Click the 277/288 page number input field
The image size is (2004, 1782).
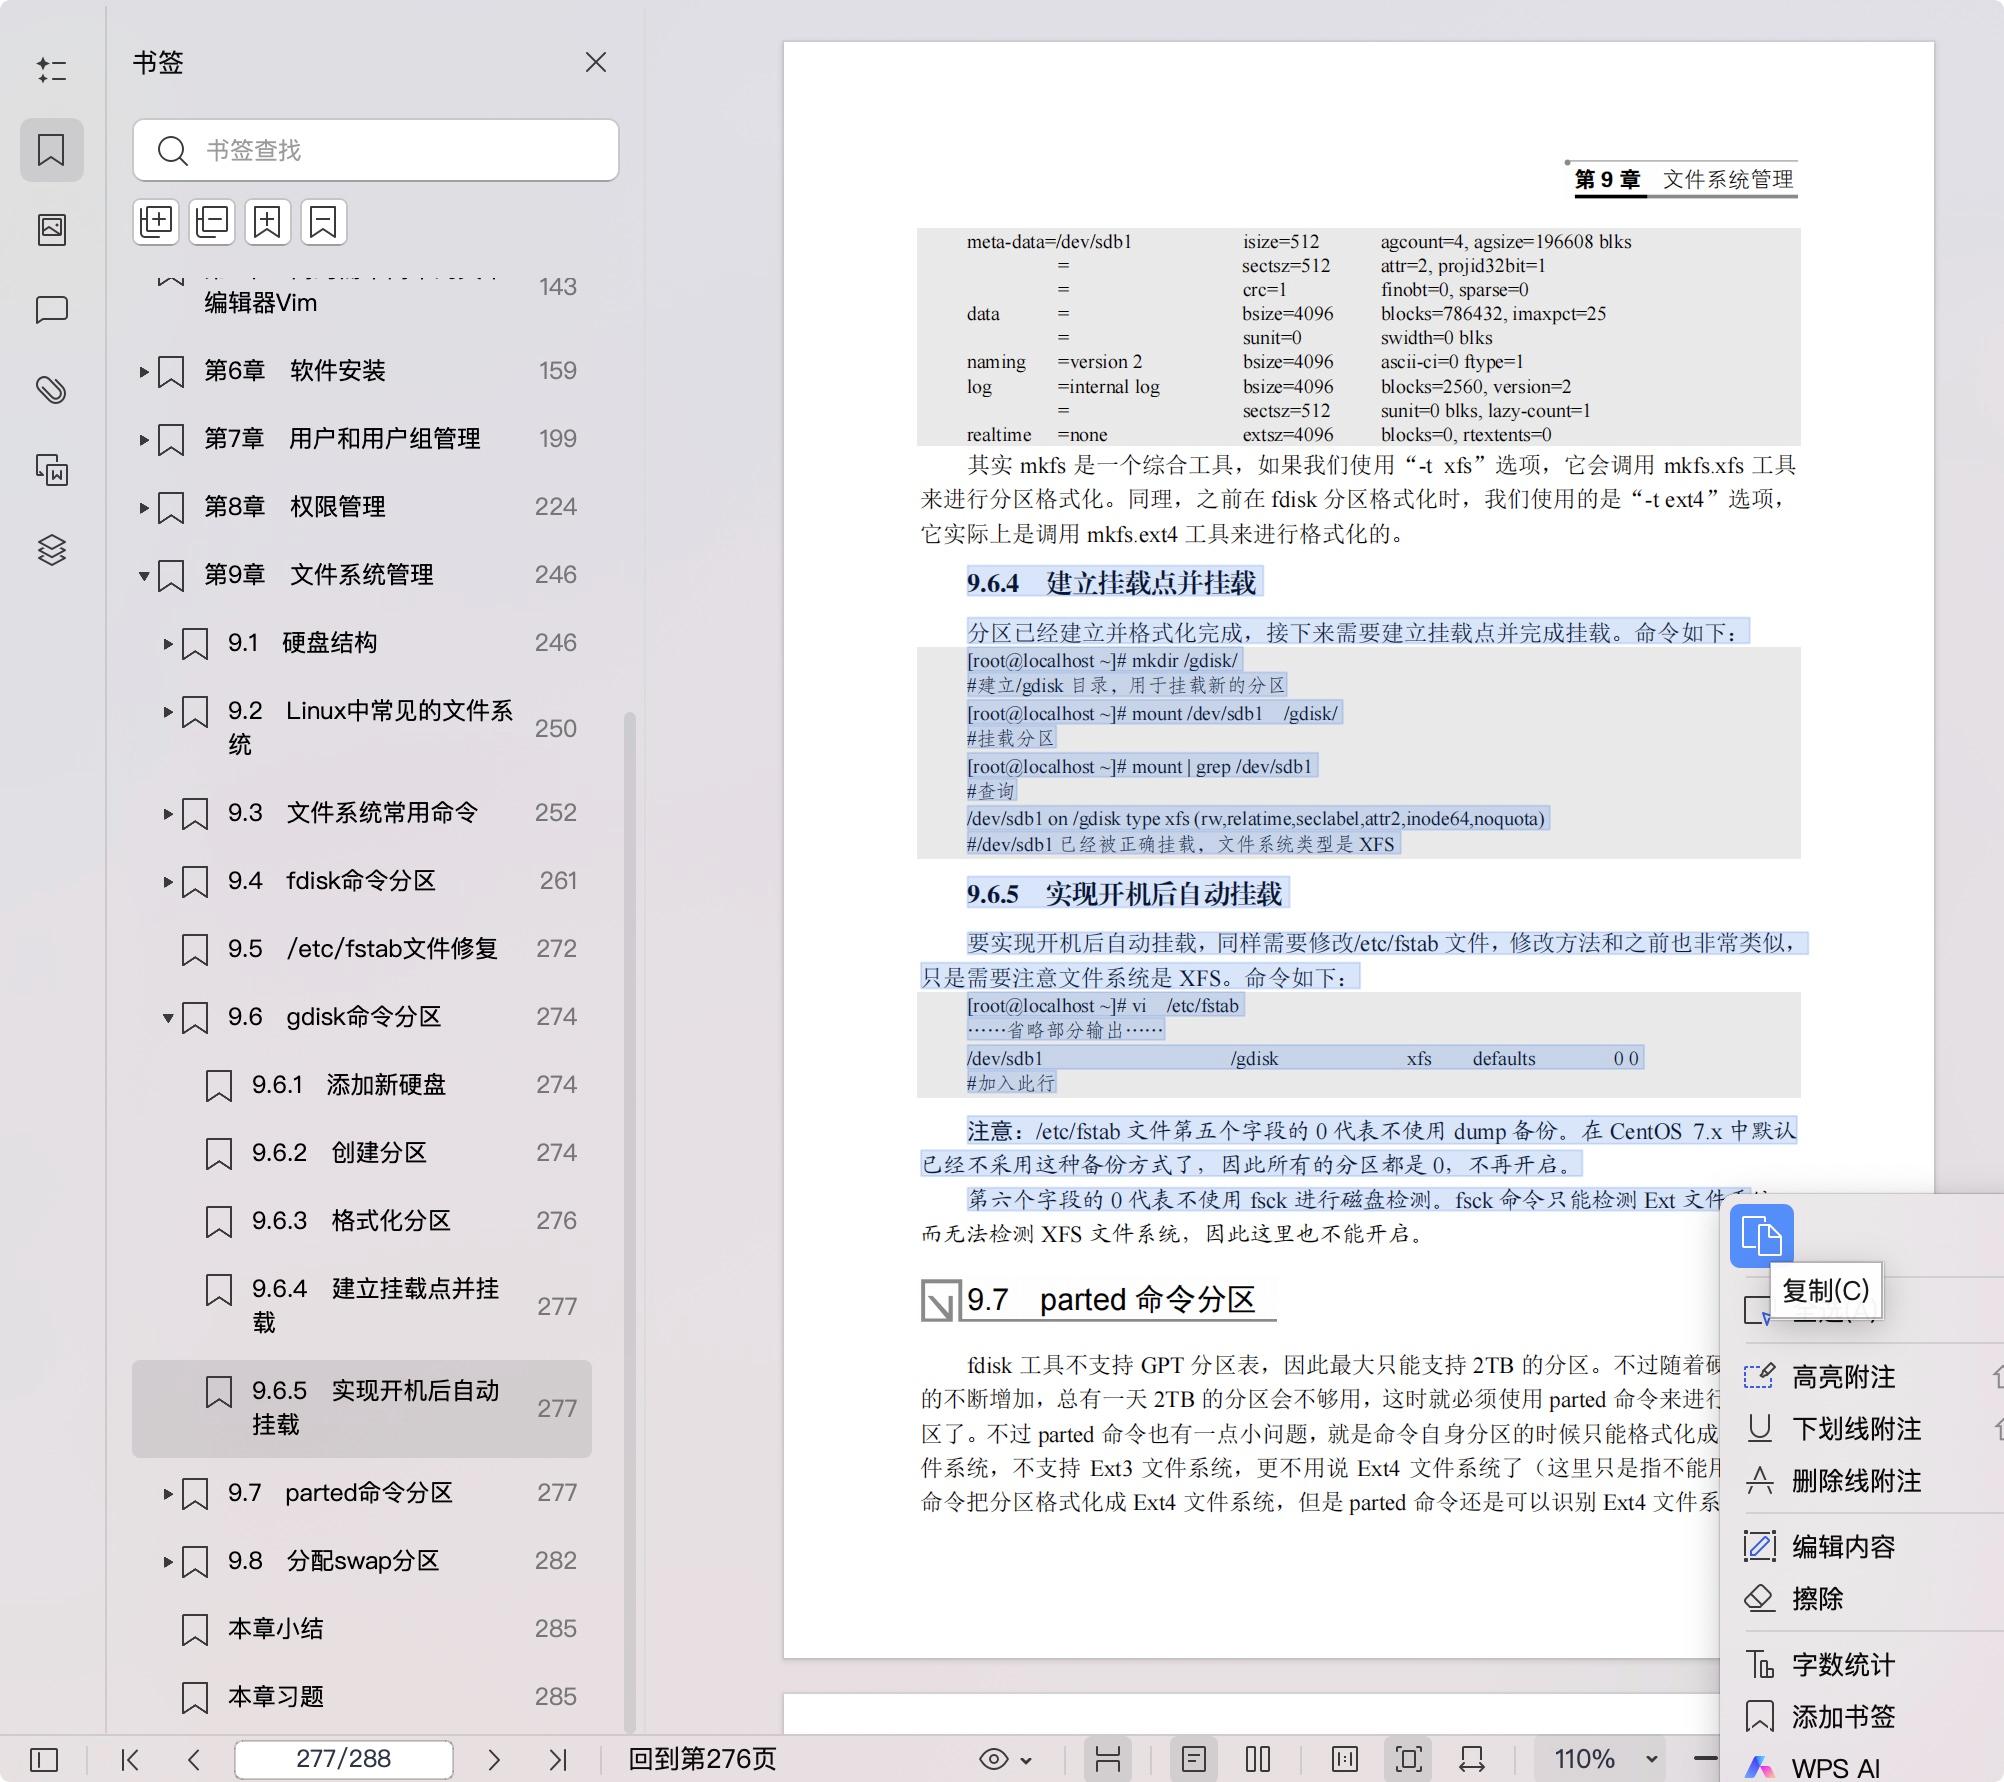[343, 1758]
